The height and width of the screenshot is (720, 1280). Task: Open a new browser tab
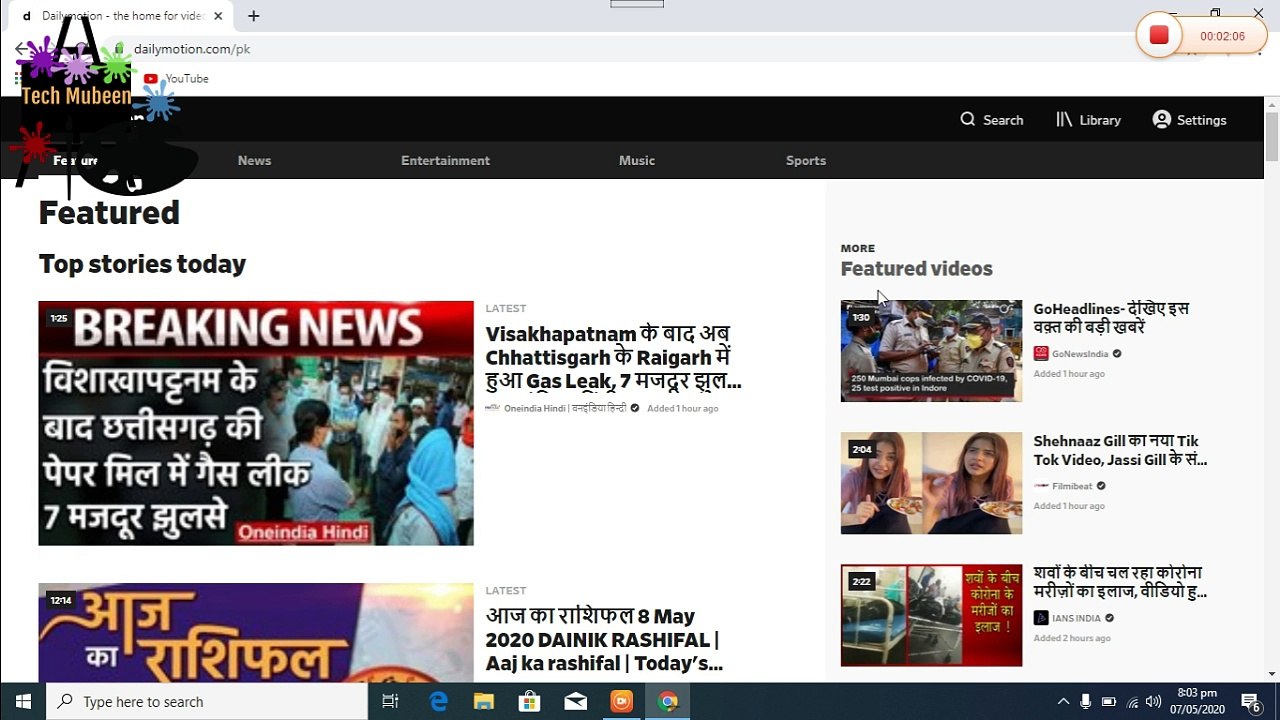[254, 16]
